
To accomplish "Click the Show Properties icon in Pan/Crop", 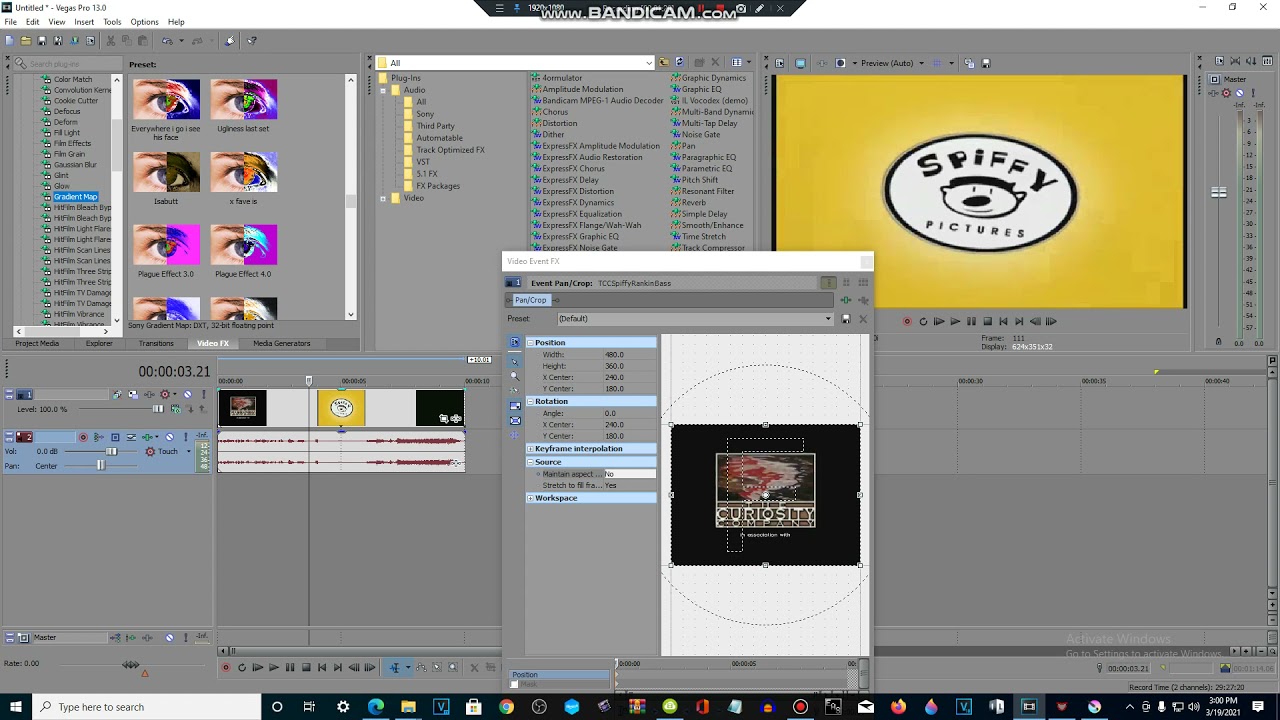I will pos(515,342).
